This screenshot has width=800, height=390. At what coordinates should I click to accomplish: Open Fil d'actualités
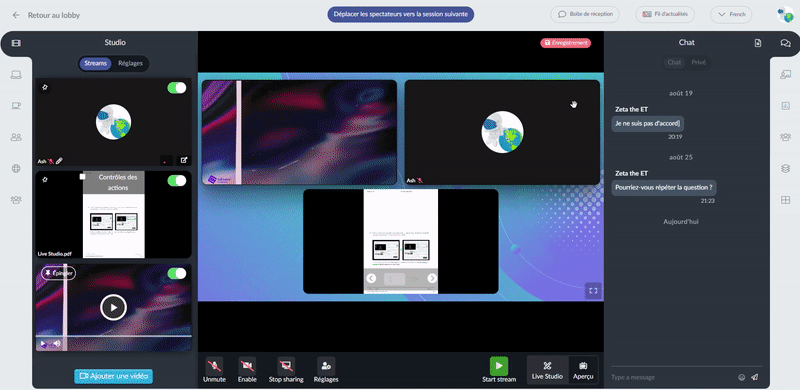[x=665, y=14]
